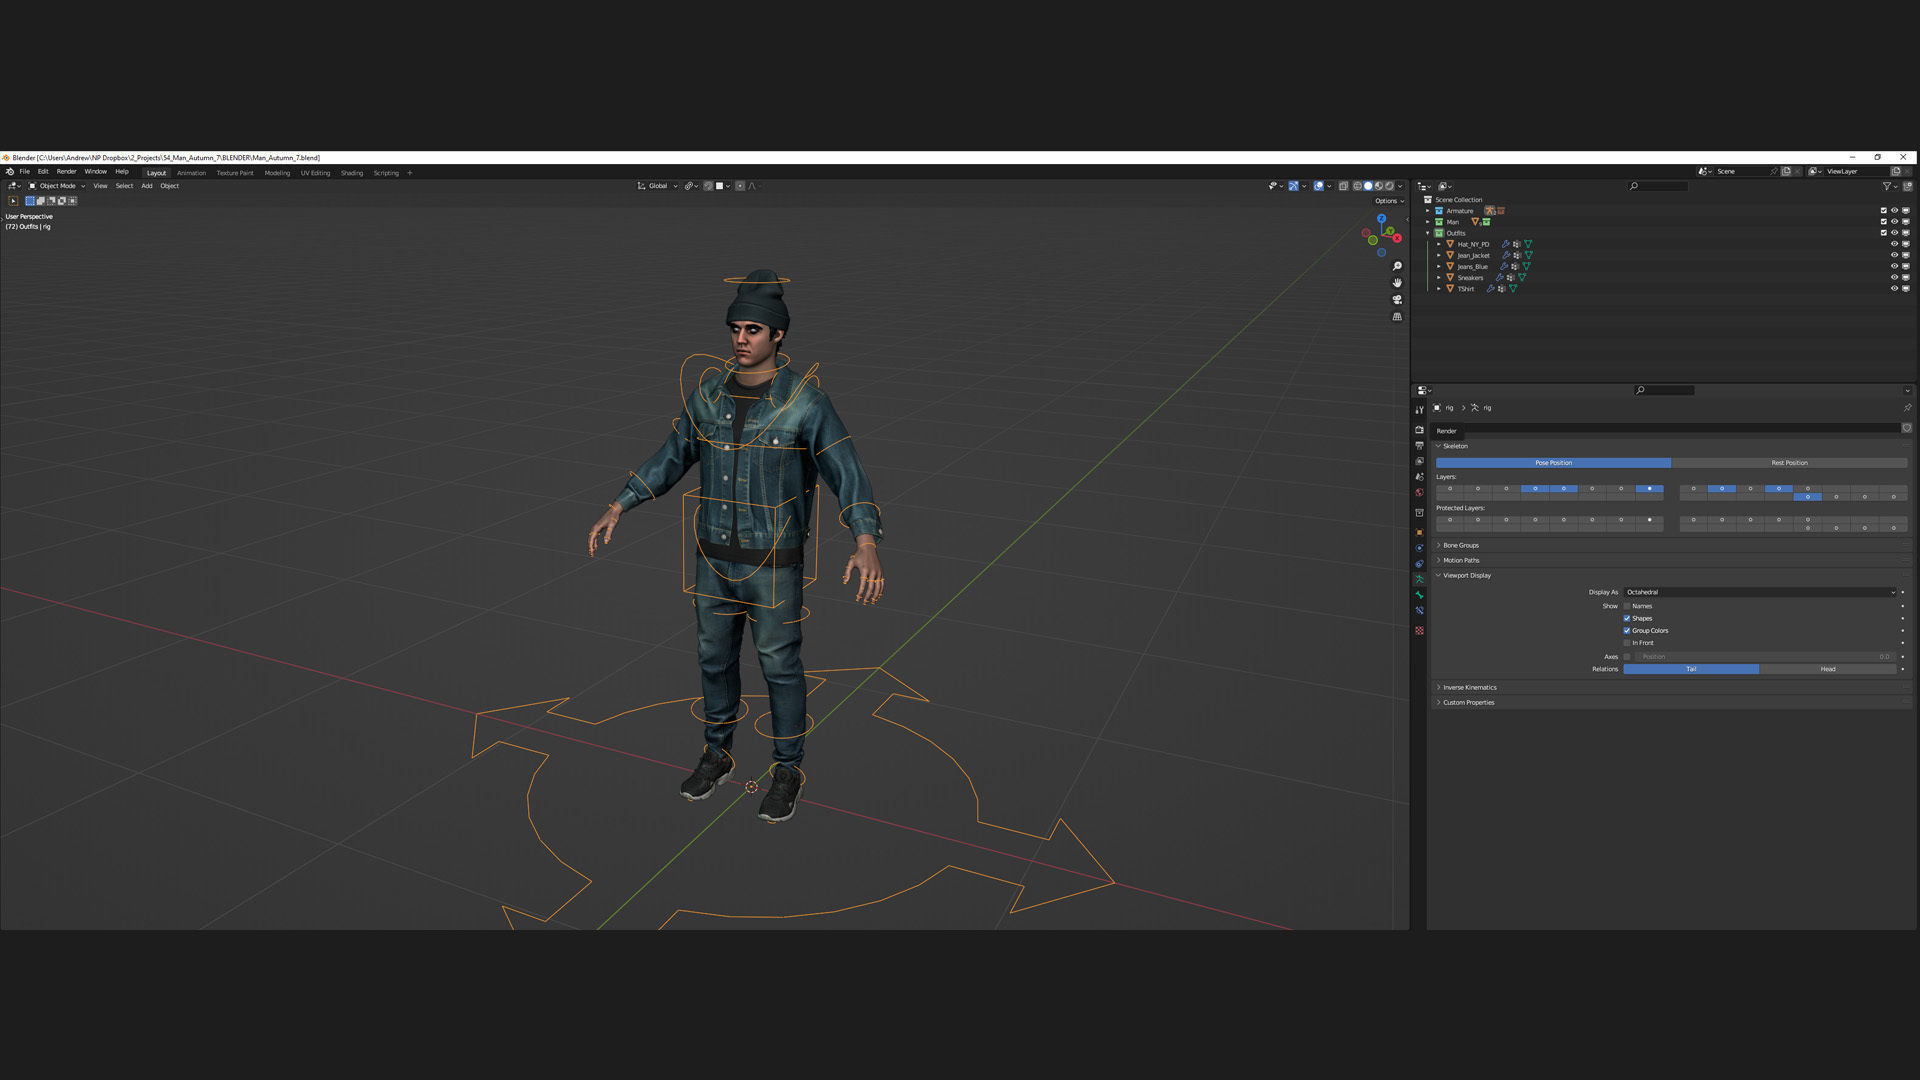Image resolution: width=1920 pixels, height=1080 pixels.
Task: Disable Sneakers in renders icon
Action: (1906, 277)
